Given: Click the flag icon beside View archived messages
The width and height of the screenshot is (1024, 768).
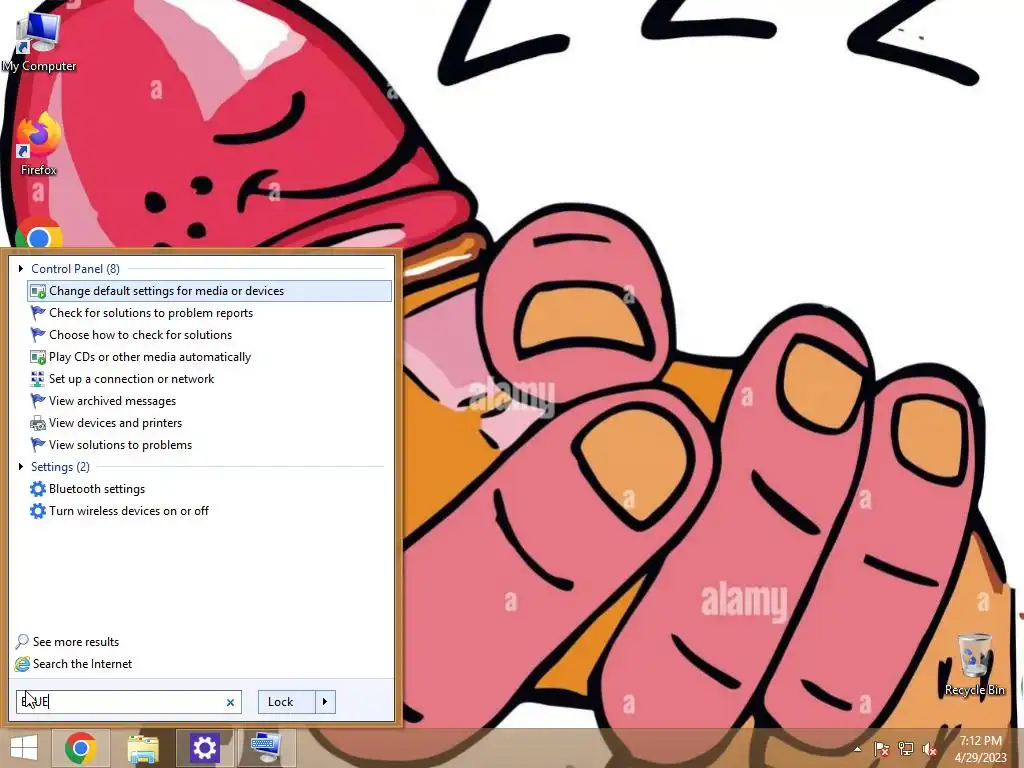Looking at the screenshot, I should click(38, 400).
